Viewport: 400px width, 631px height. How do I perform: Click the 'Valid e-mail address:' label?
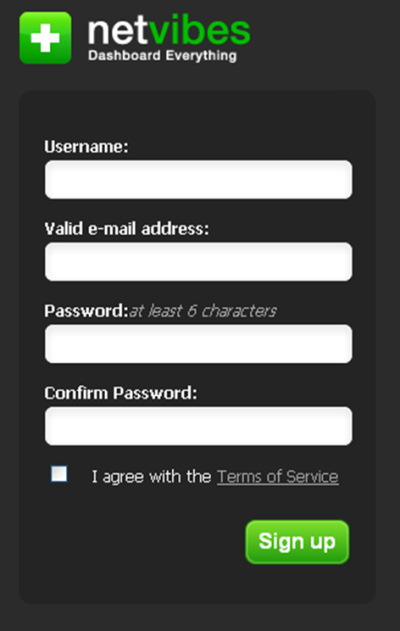click(x=127, y=229)
